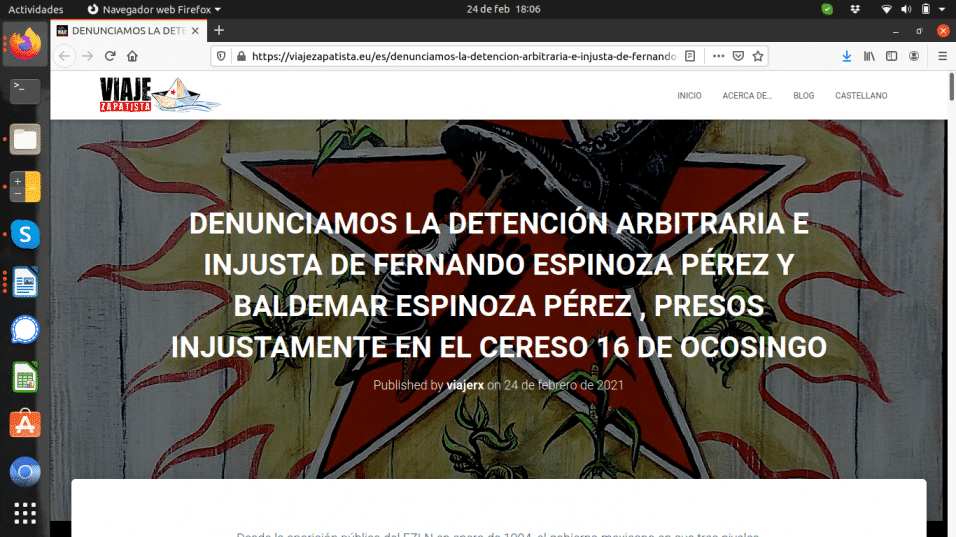Open INICIO in site navigation
This screenshot has height=537, width=956.
point(689,96)
